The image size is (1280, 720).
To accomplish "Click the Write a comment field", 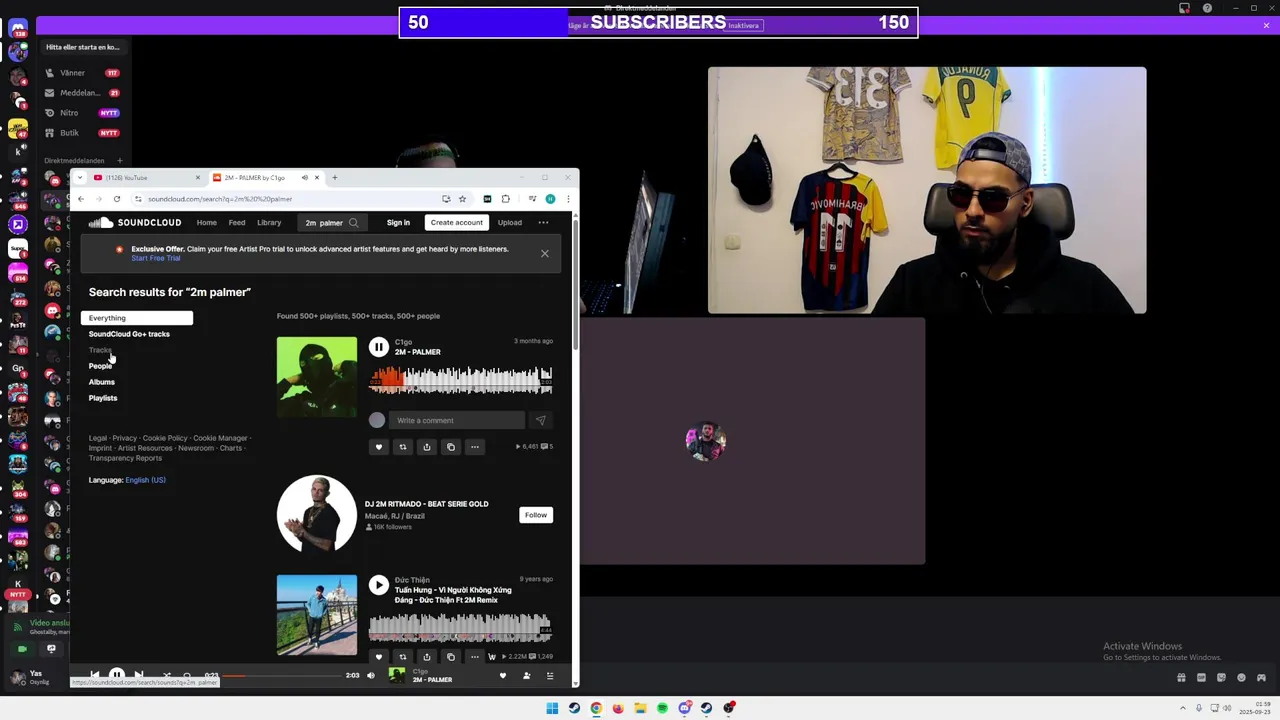I will point(457,420).
